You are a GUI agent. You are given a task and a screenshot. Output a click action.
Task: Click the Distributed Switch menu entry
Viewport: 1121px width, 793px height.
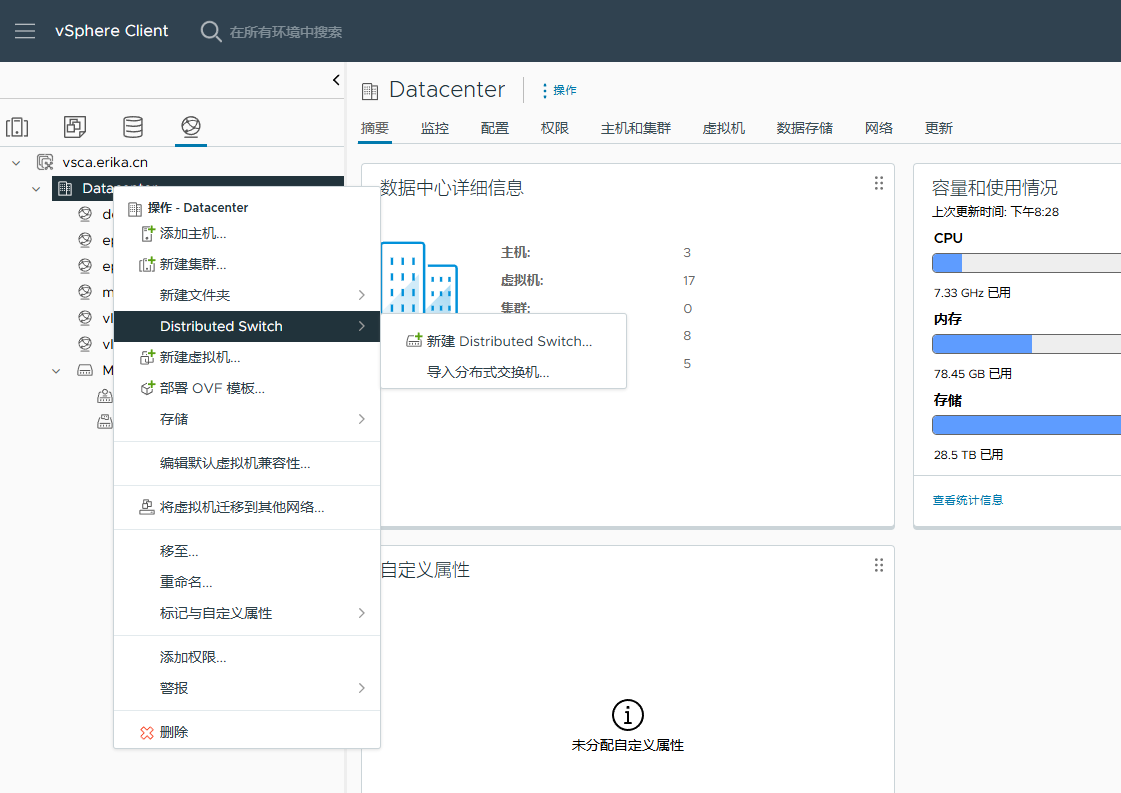247,326
